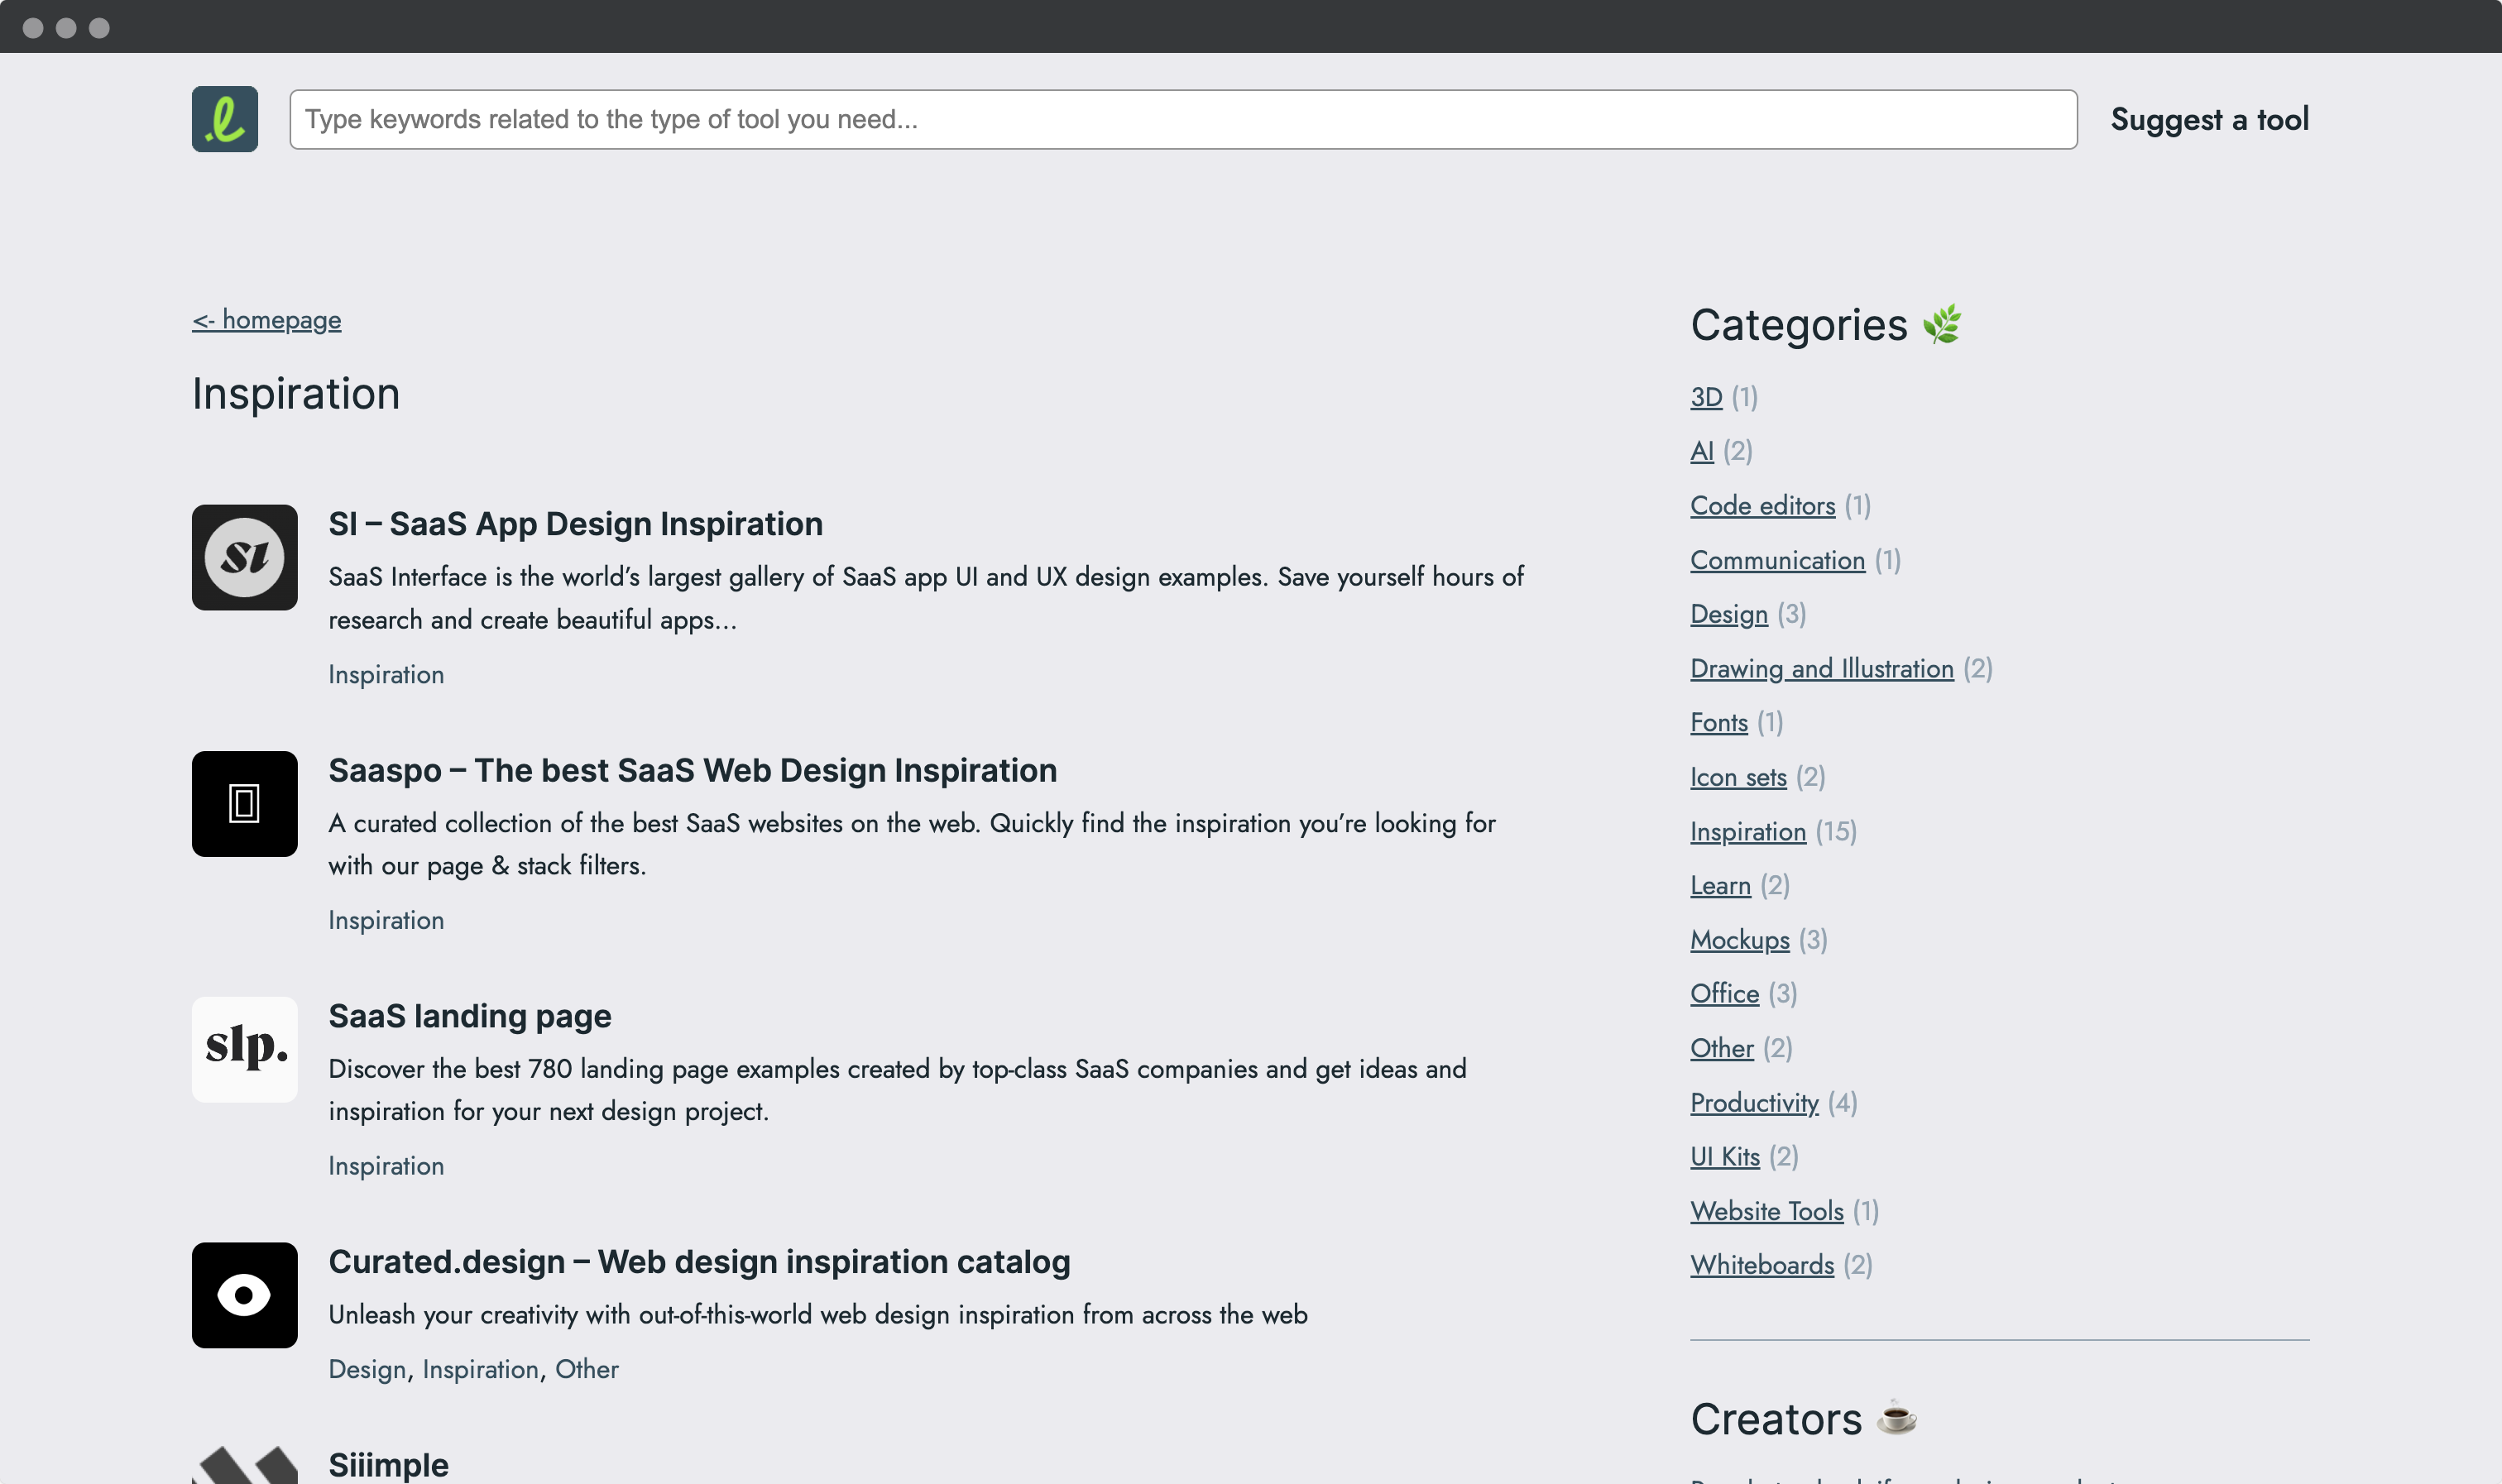Click Other tag under Curated.design
Image resolution: width=2502 pixels, height=1484 pixels.
pyautogui.click(x=587, y=1369)
